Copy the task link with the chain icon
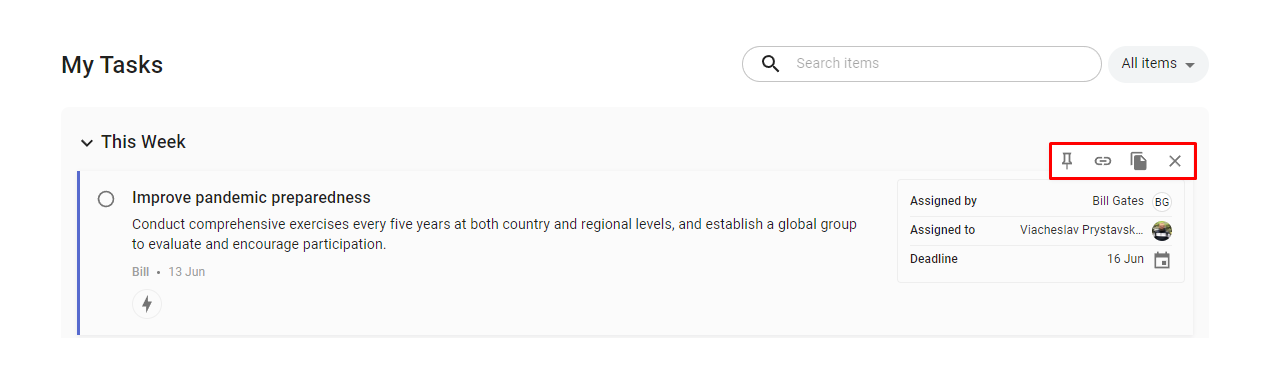1264x372 pixels. coord(1103,161)
